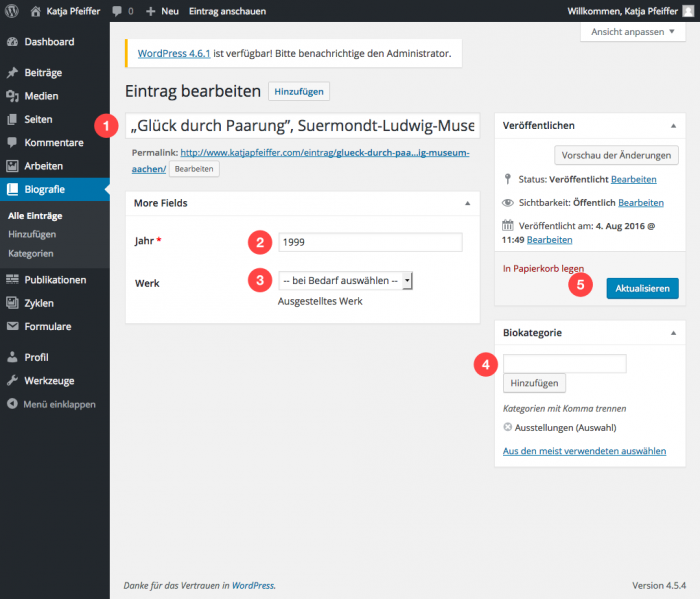This screenshot has width=700, height=599.
Task: Click the user avatar in admin bar
Action: point(688,11)
